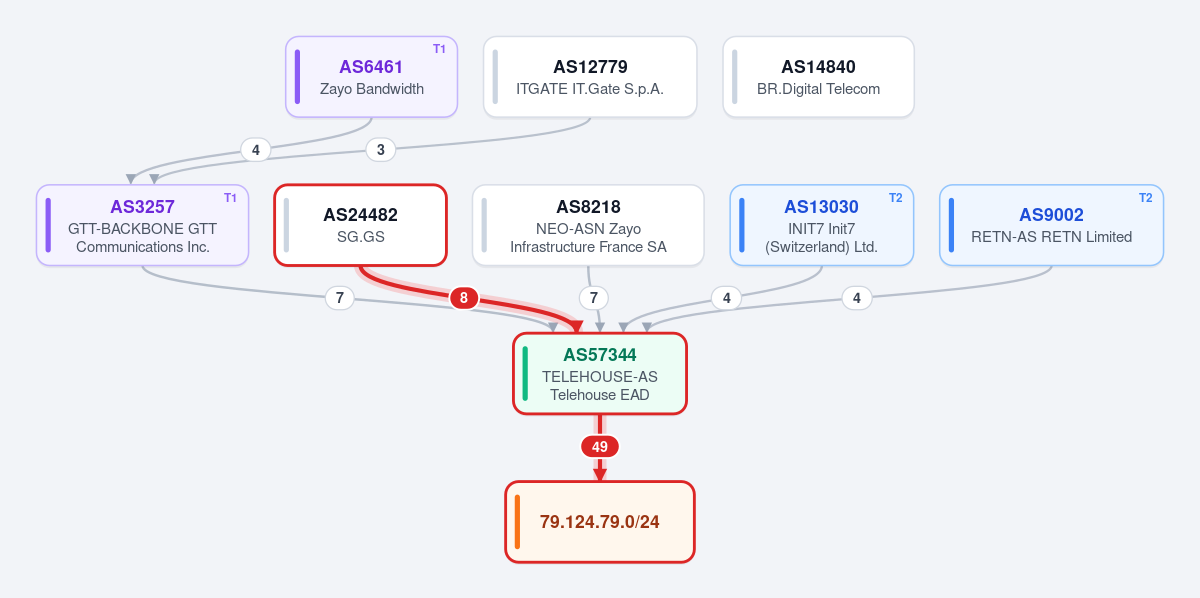Click the green color bar on AS57344
The width and height of the screenshot is (1200, 598).
tap(525, 373)
